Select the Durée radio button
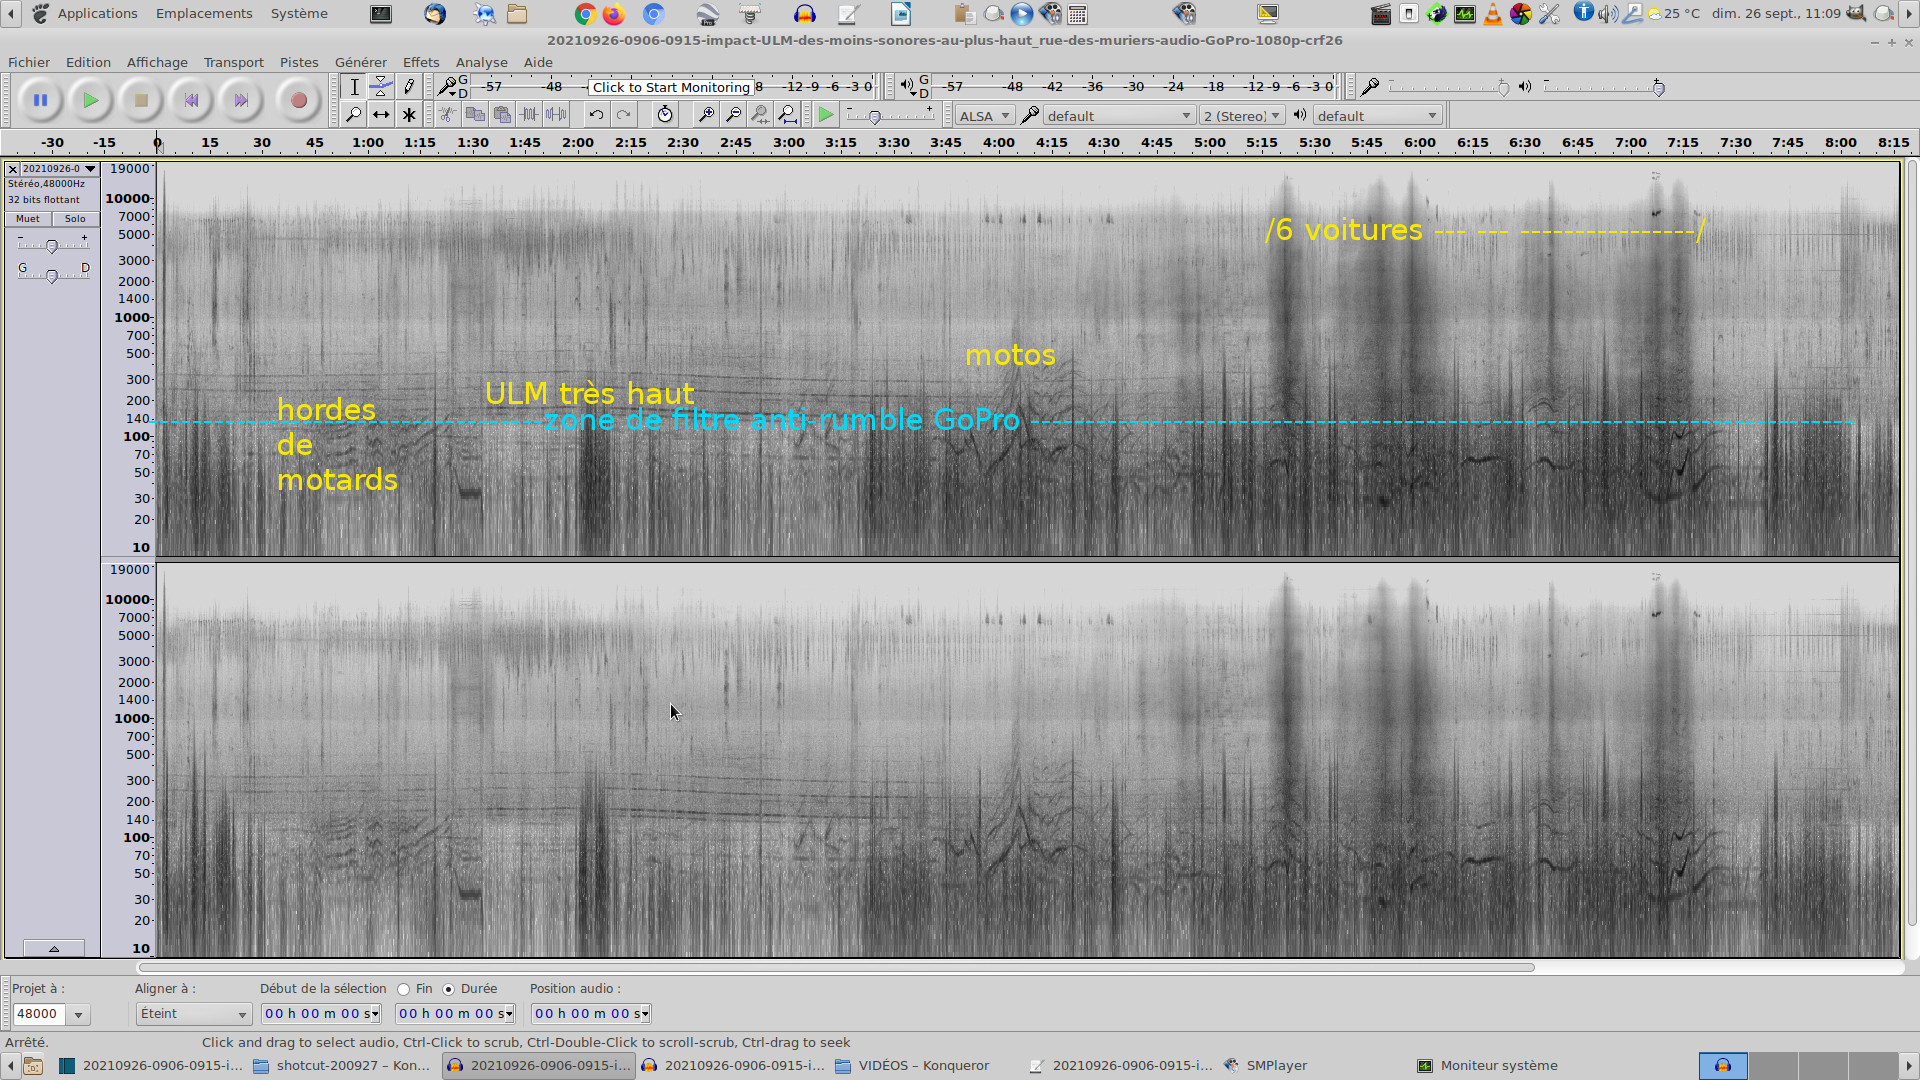1920x1080 pixels. (x=449, y=989)
